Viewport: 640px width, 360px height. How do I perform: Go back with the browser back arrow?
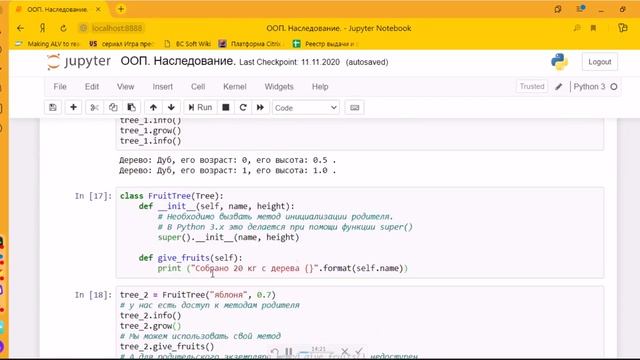pyautogui.click(x=20, y=28)
